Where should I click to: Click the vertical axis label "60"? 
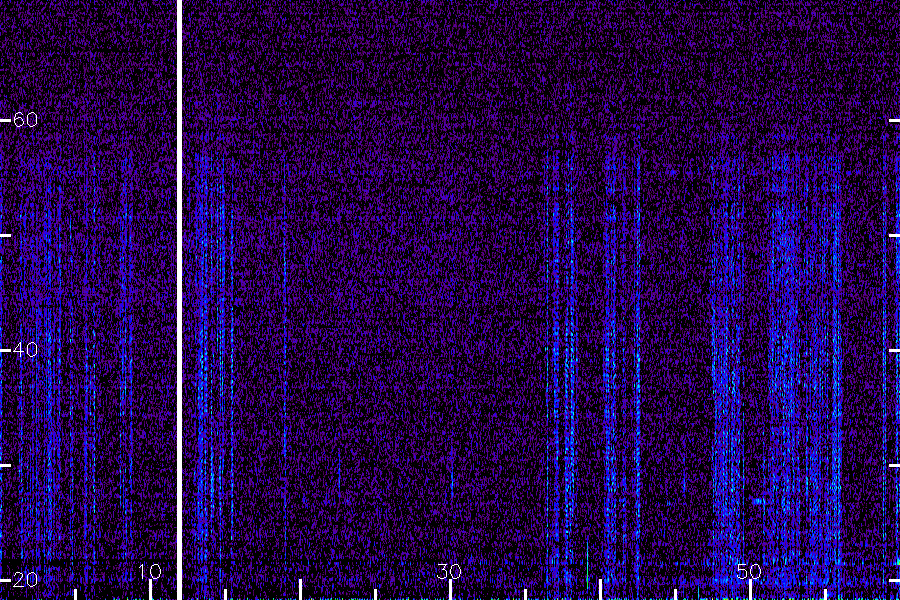[25, 119]
